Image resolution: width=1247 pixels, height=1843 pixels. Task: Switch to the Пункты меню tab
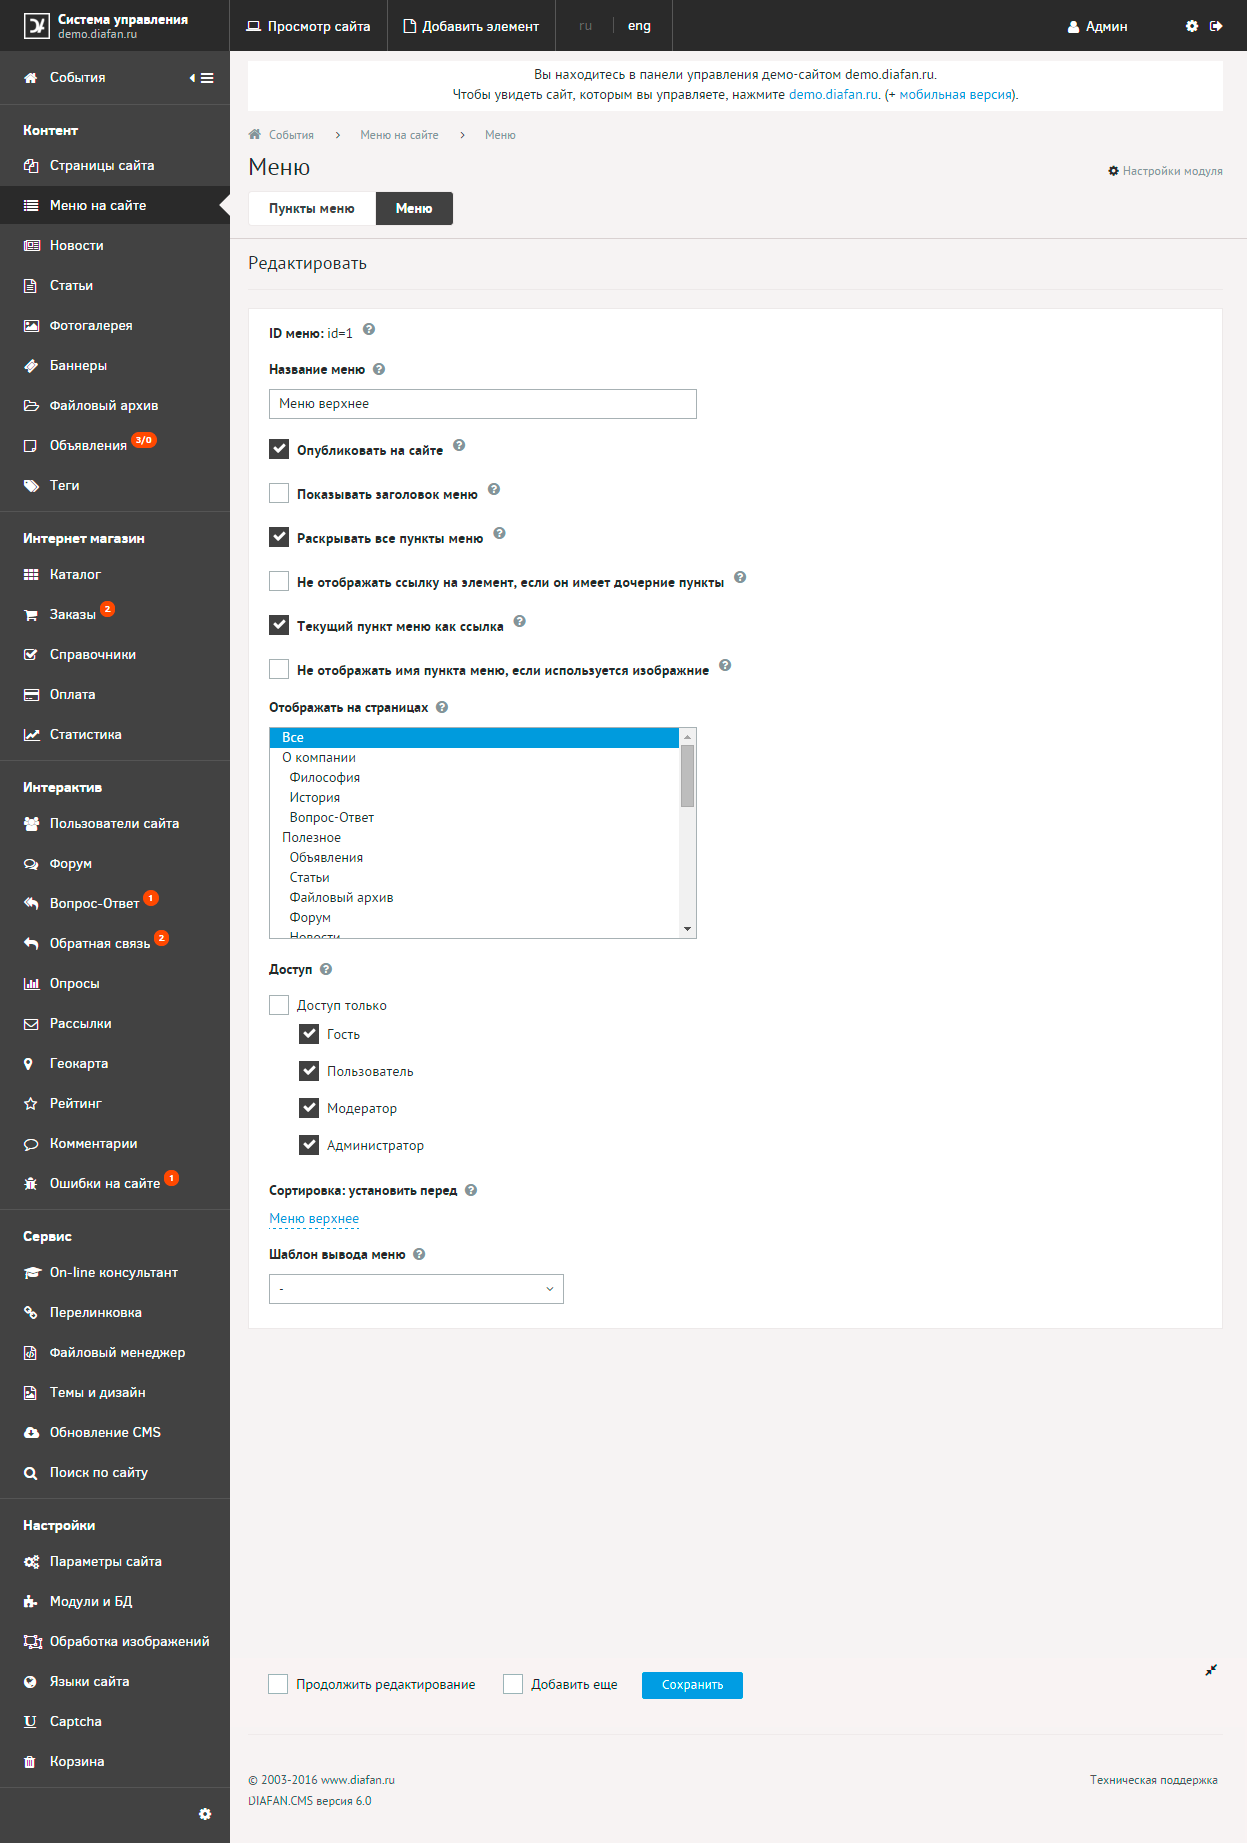coord(312,208)
